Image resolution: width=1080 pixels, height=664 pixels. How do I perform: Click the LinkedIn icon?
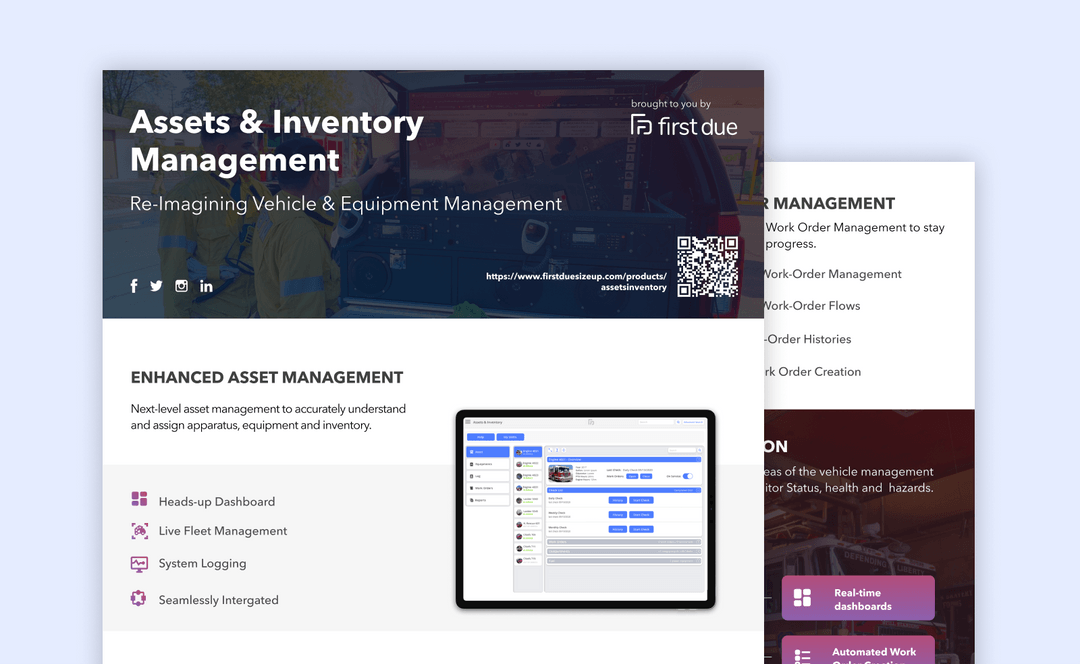[x=206, y=285]
